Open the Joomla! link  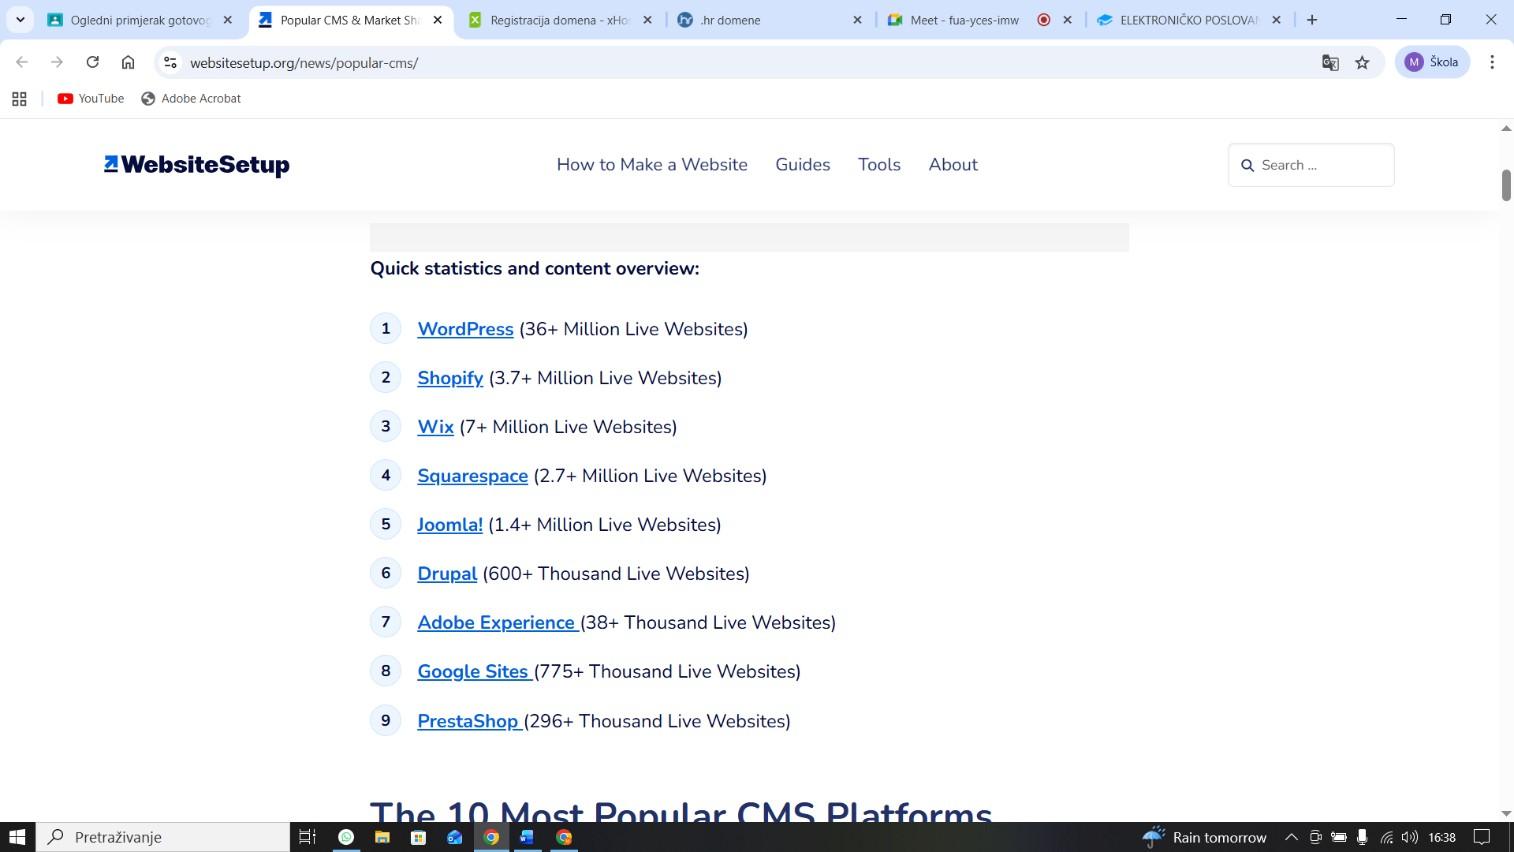click(x=450, y=525)
